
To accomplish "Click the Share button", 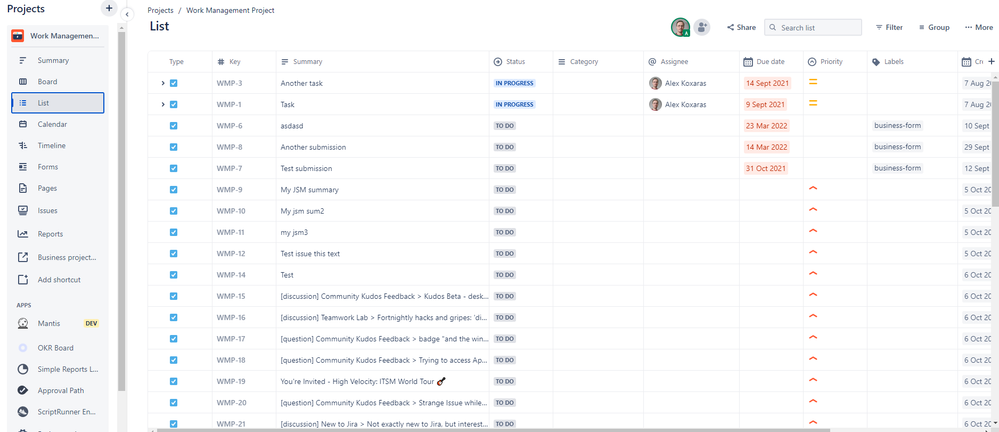I will tap(742, 27).
